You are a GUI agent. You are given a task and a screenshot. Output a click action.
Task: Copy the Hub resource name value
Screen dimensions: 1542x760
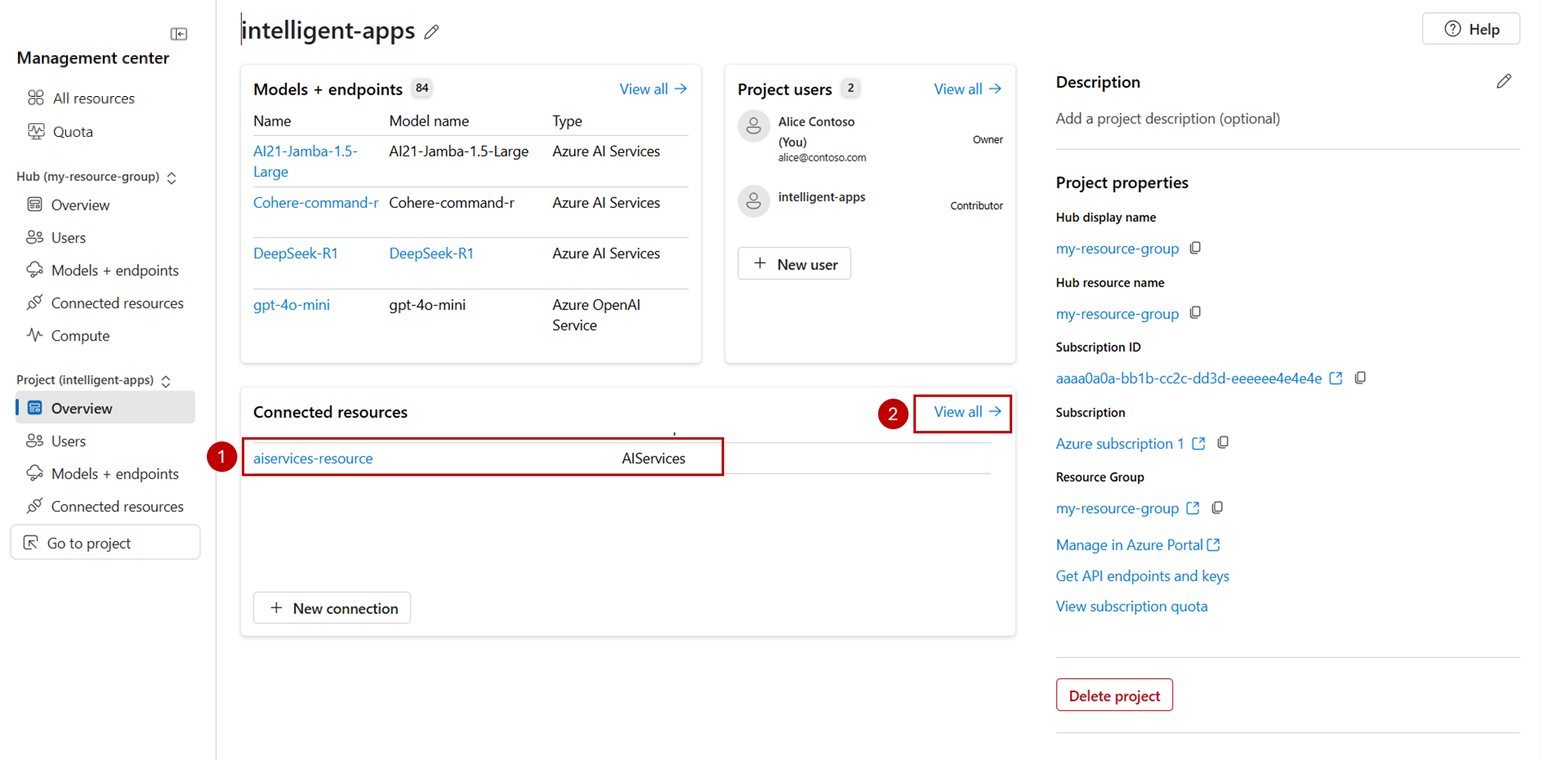(x=1195, y=313)
